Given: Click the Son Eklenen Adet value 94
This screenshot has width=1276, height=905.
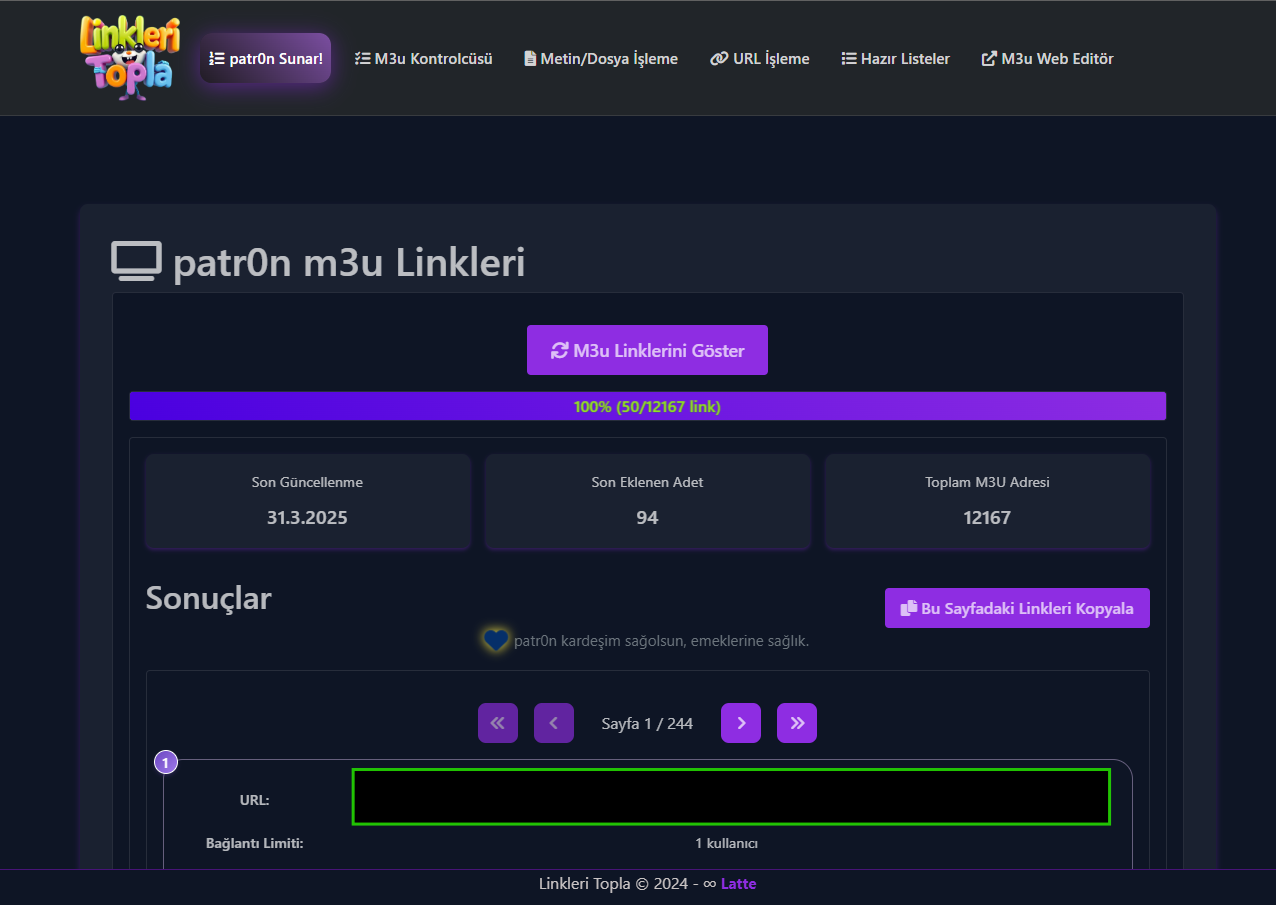Looking at the screenshot, I should tap(647, 518).
